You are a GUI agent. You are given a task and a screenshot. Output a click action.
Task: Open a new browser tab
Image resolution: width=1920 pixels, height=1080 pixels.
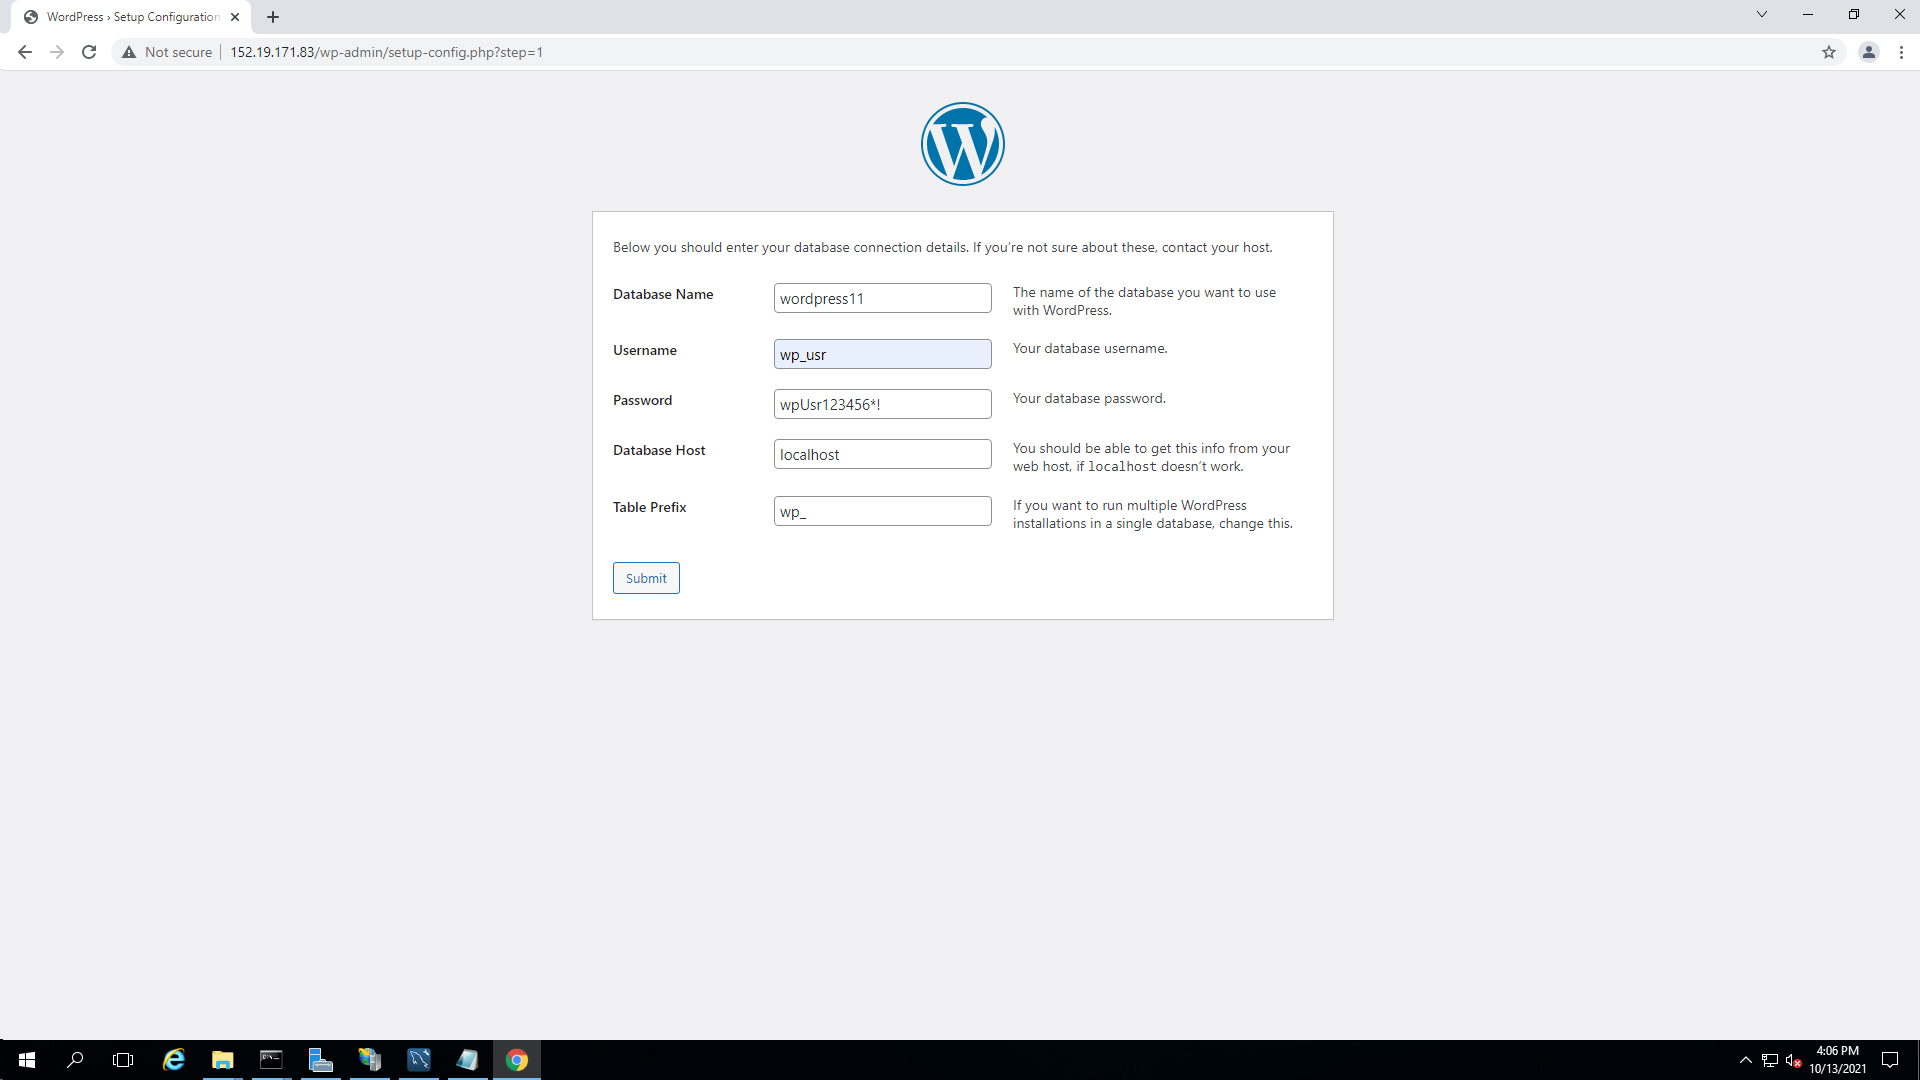click(273, 17)
